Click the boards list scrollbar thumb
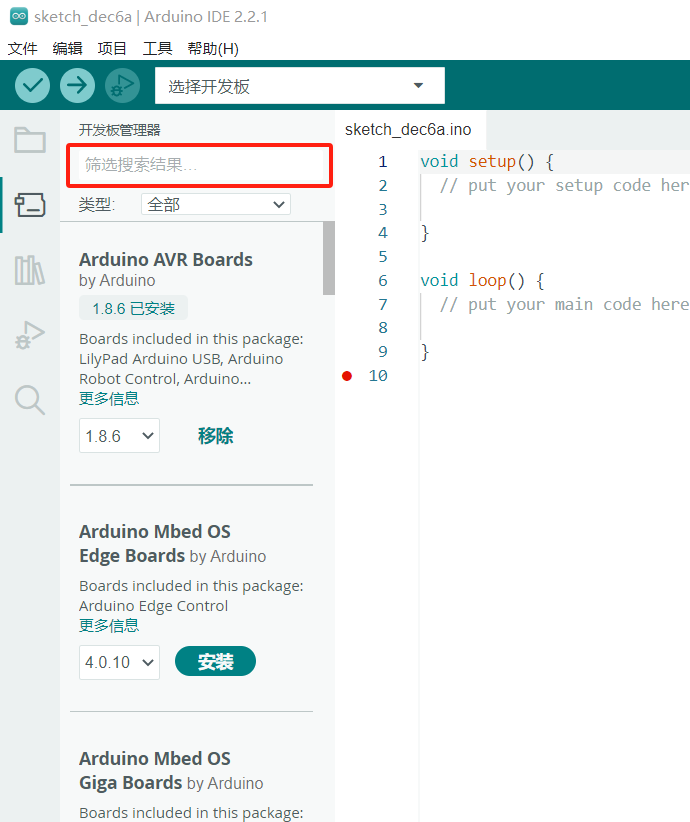690x822 pixels. coord(329,258)
